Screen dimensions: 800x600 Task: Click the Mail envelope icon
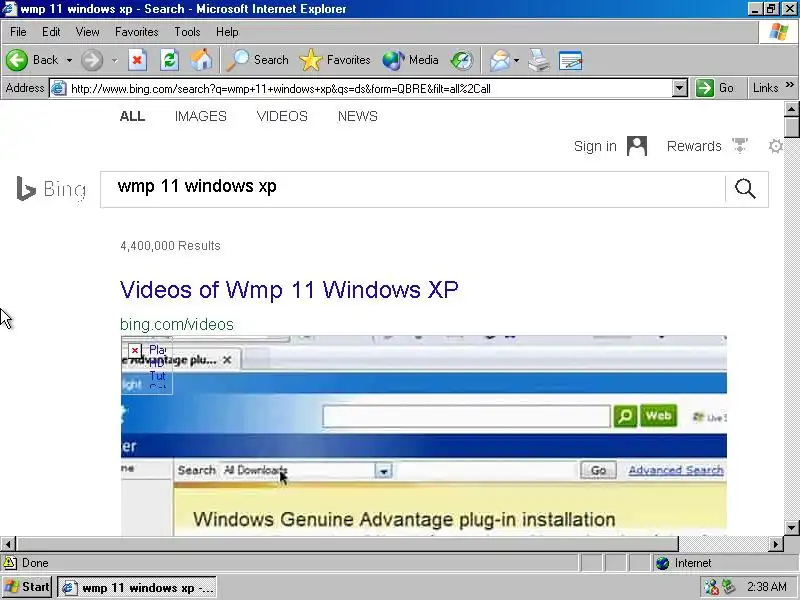click(x=499, y=60)
